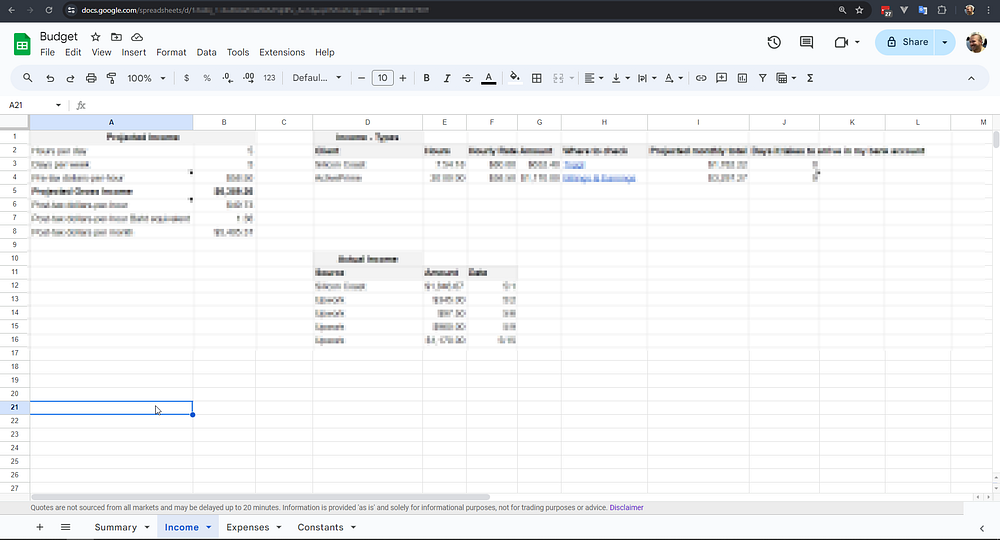Open the Insert menu
Viewport: 1000px width, 540px height.
point(134,52)
